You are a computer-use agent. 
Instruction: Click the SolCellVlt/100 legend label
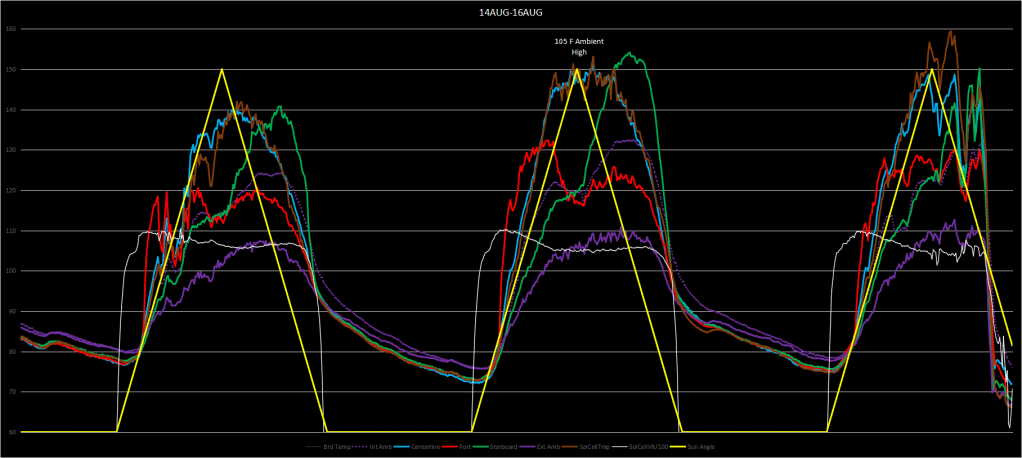(x=649, y=447)
